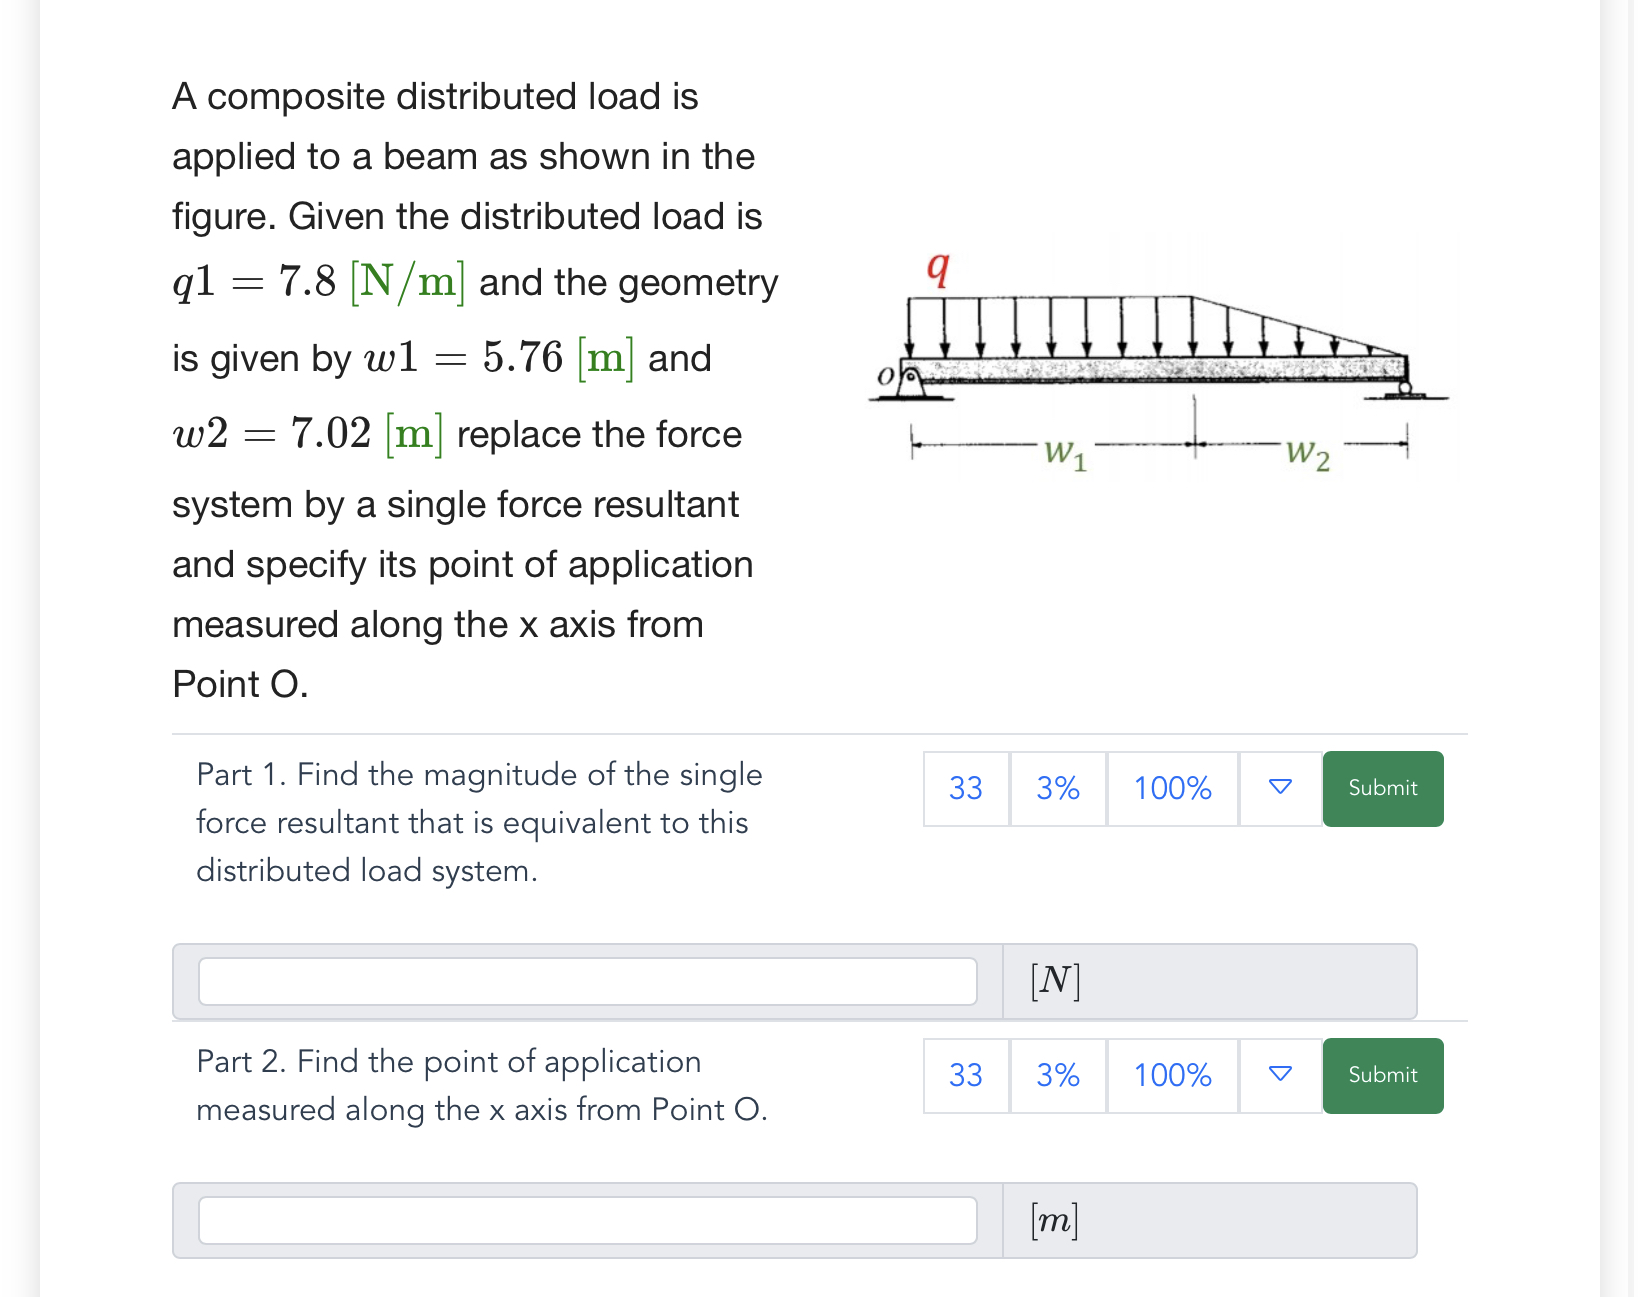Select the Part 2 points value 33
The image size is (1640, 1297).
[x=966, y=1075]
